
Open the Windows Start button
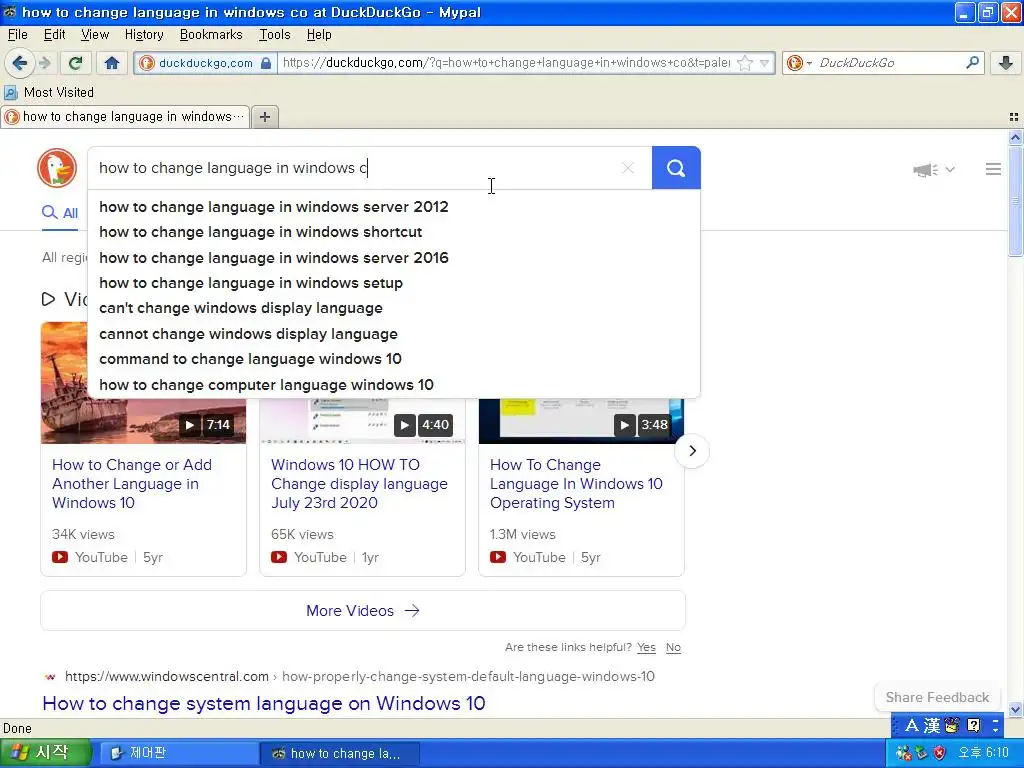(44, 753)
